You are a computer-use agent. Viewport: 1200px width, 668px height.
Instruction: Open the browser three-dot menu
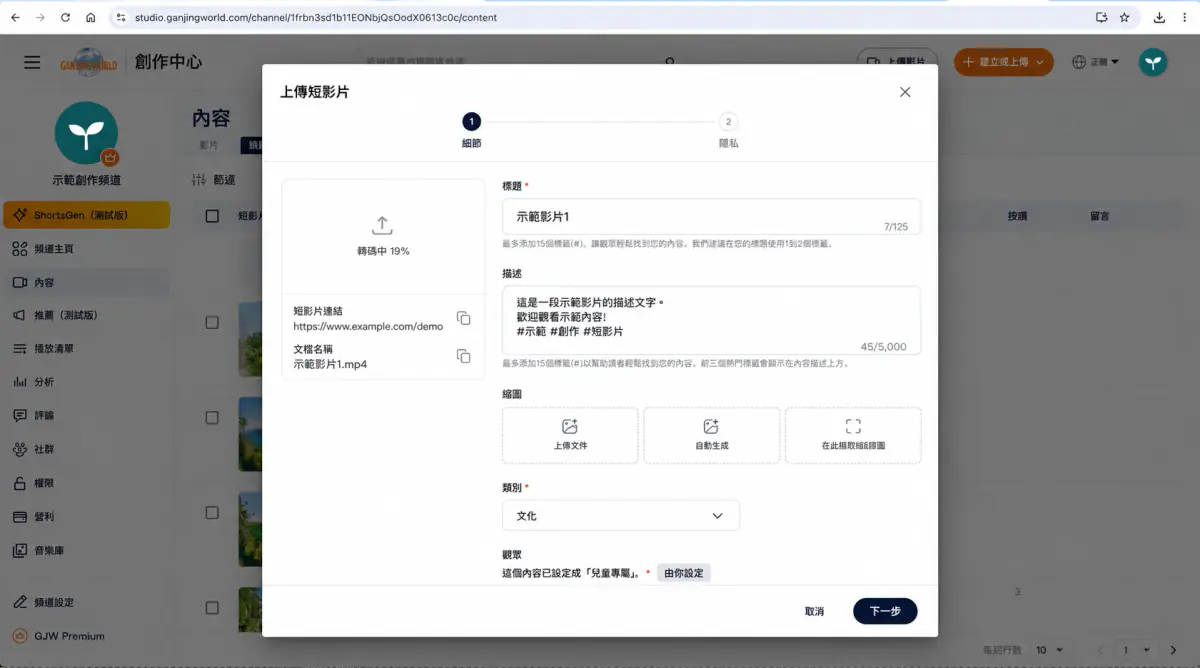tap(1185, 17)
